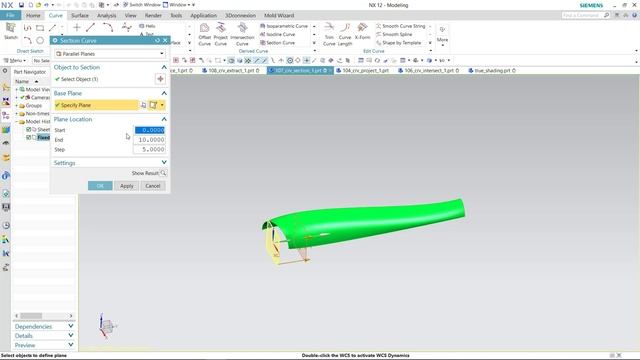This screenshot has height=360, width=640.
Task: Open the File menu
Action: coord(10,15)
